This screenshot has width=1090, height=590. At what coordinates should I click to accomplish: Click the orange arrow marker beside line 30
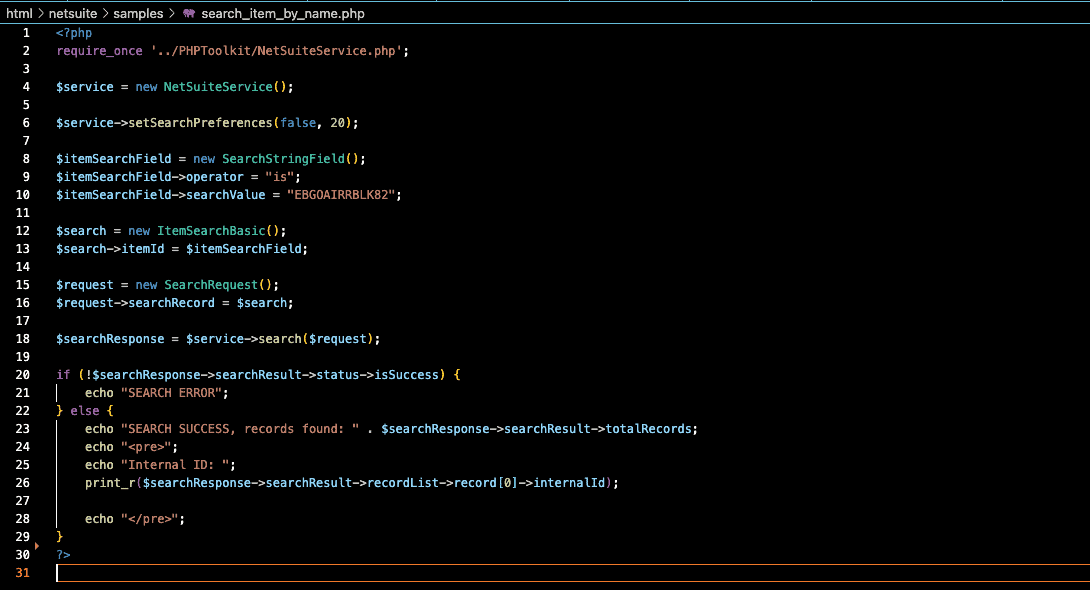(38, 546)
